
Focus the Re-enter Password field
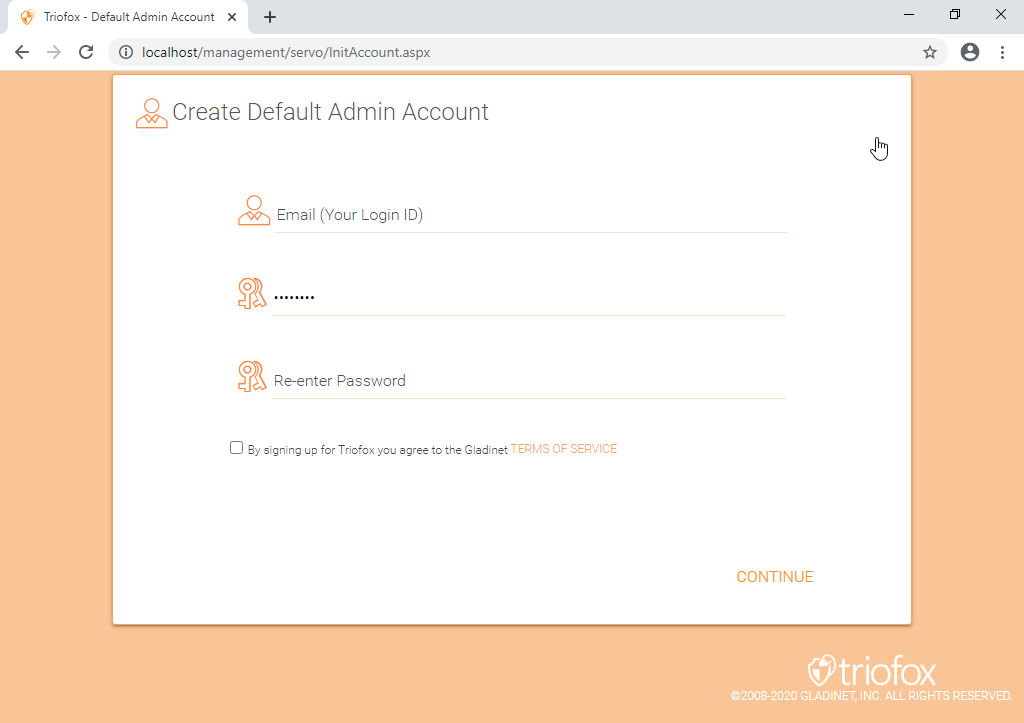pyautogui.click(x=528, y=381)
